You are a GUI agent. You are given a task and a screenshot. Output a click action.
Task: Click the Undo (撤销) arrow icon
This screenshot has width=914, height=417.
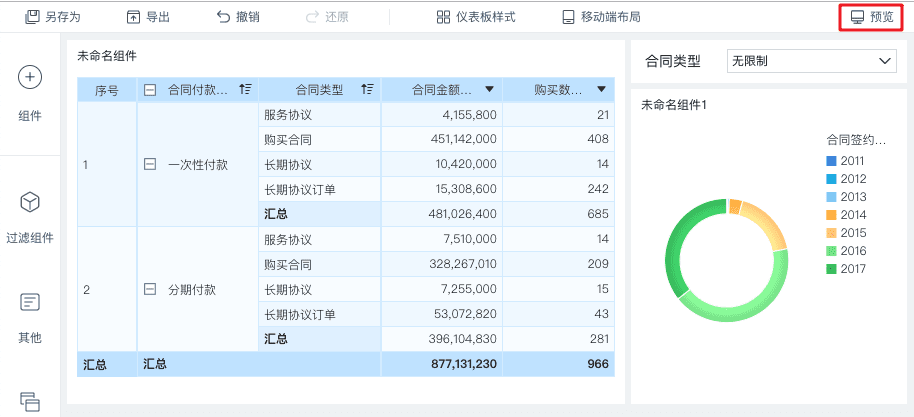pyautogui.click(x=223, y=17)
